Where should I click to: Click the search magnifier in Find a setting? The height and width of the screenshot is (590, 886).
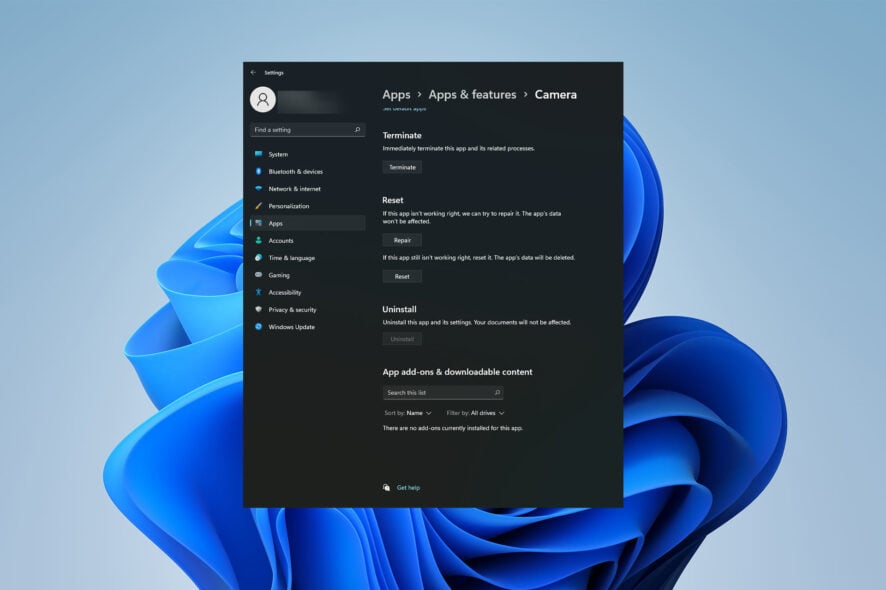point(357,130)
